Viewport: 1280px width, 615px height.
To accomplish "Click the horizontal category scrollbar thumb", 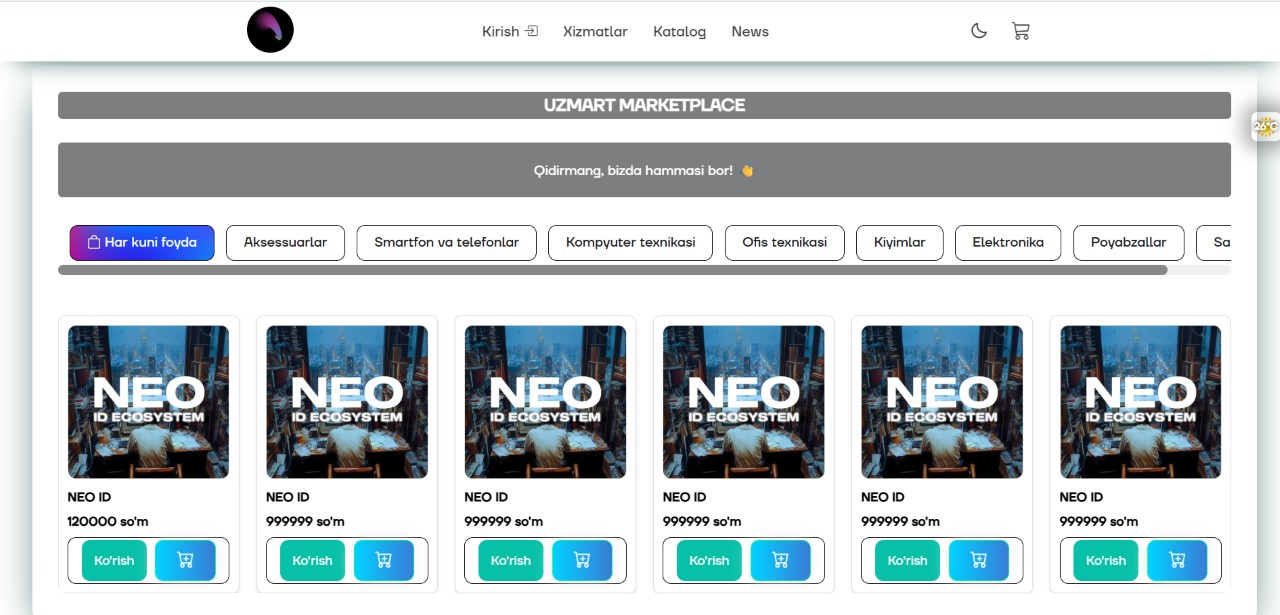I will pos(612,270).
